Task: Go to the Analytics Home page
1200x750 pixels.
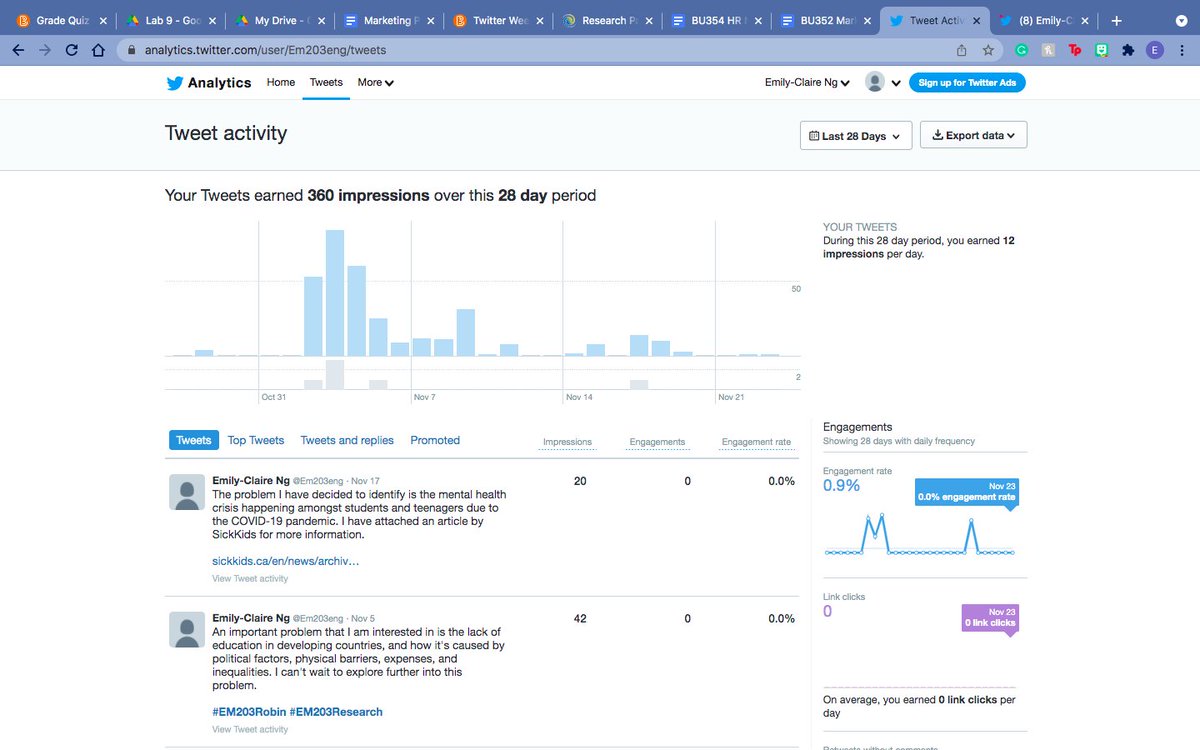Action: (x=280, y=83)
